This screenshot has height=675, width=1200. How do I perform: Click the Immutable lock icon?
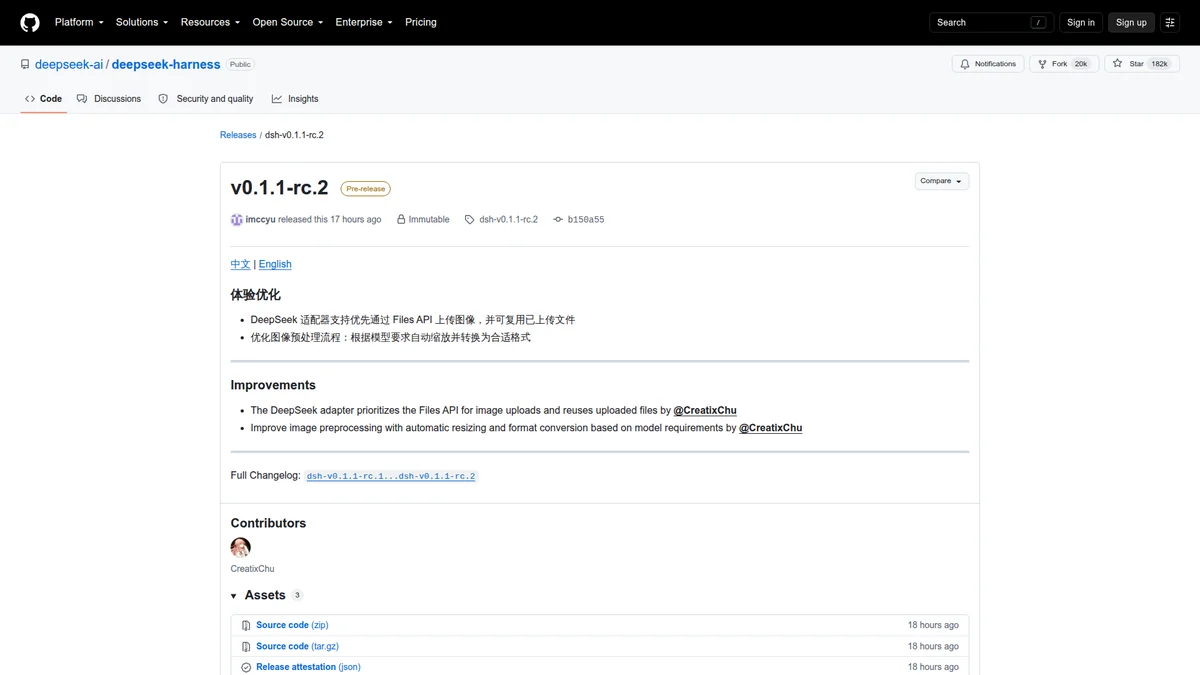[x=401, y=220]
